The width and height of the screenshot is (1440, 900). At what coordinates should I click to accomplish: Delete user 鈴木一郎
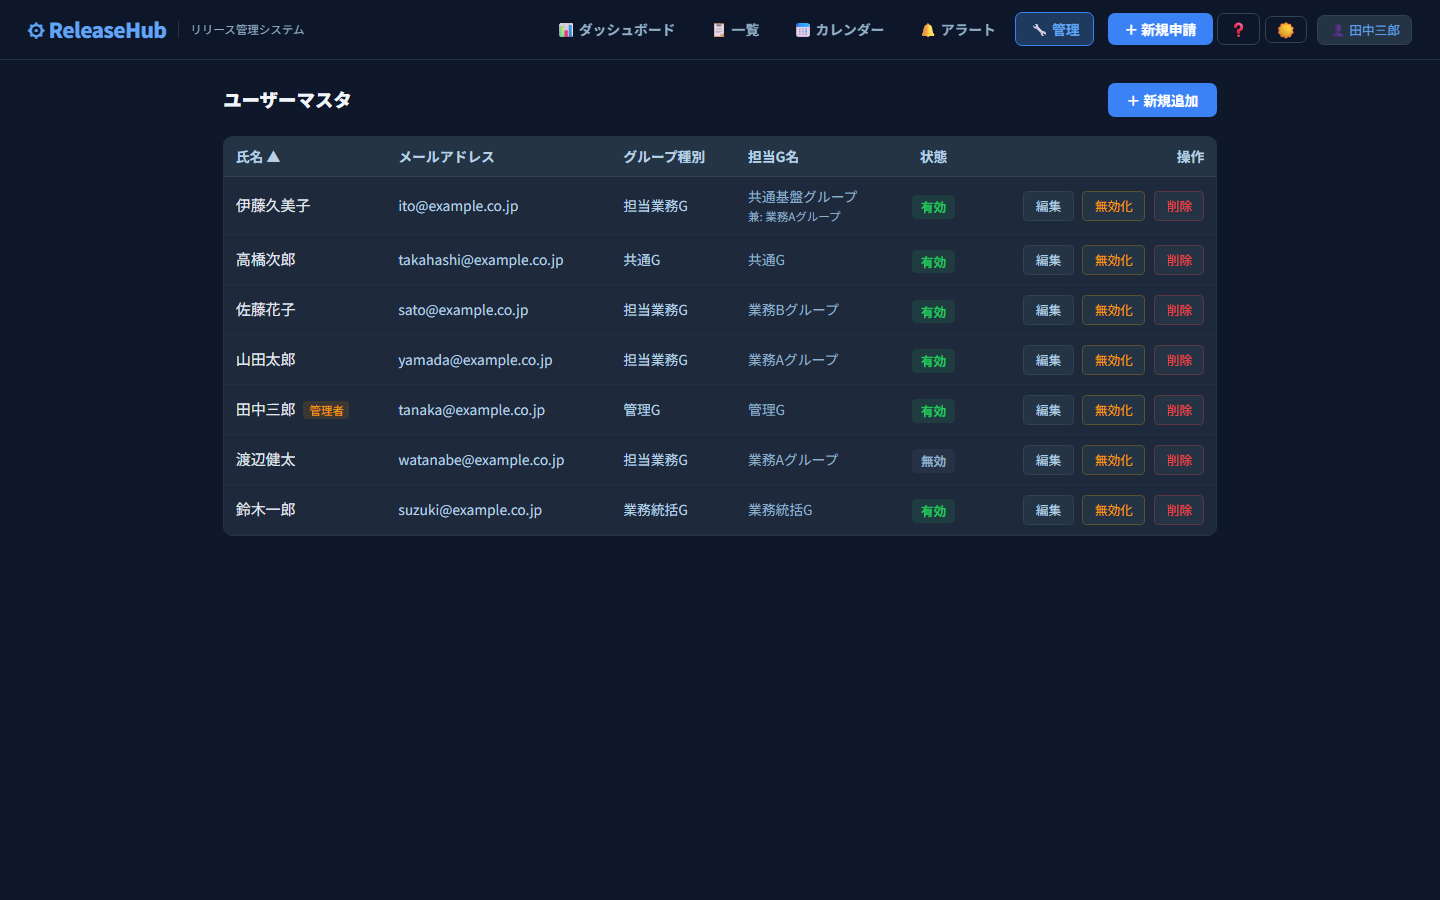coord(1179,510)
